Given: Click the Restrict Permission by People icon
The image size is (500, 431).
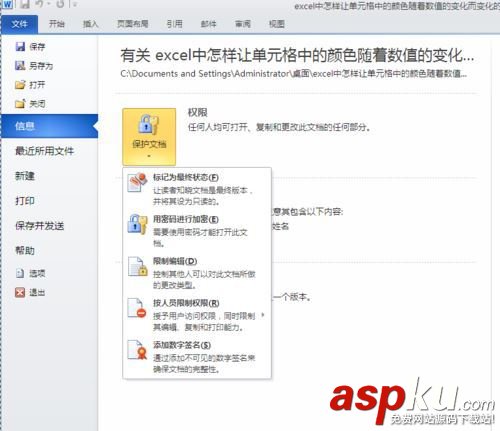Looking at the screenshot, I should [x=137, y=308].
